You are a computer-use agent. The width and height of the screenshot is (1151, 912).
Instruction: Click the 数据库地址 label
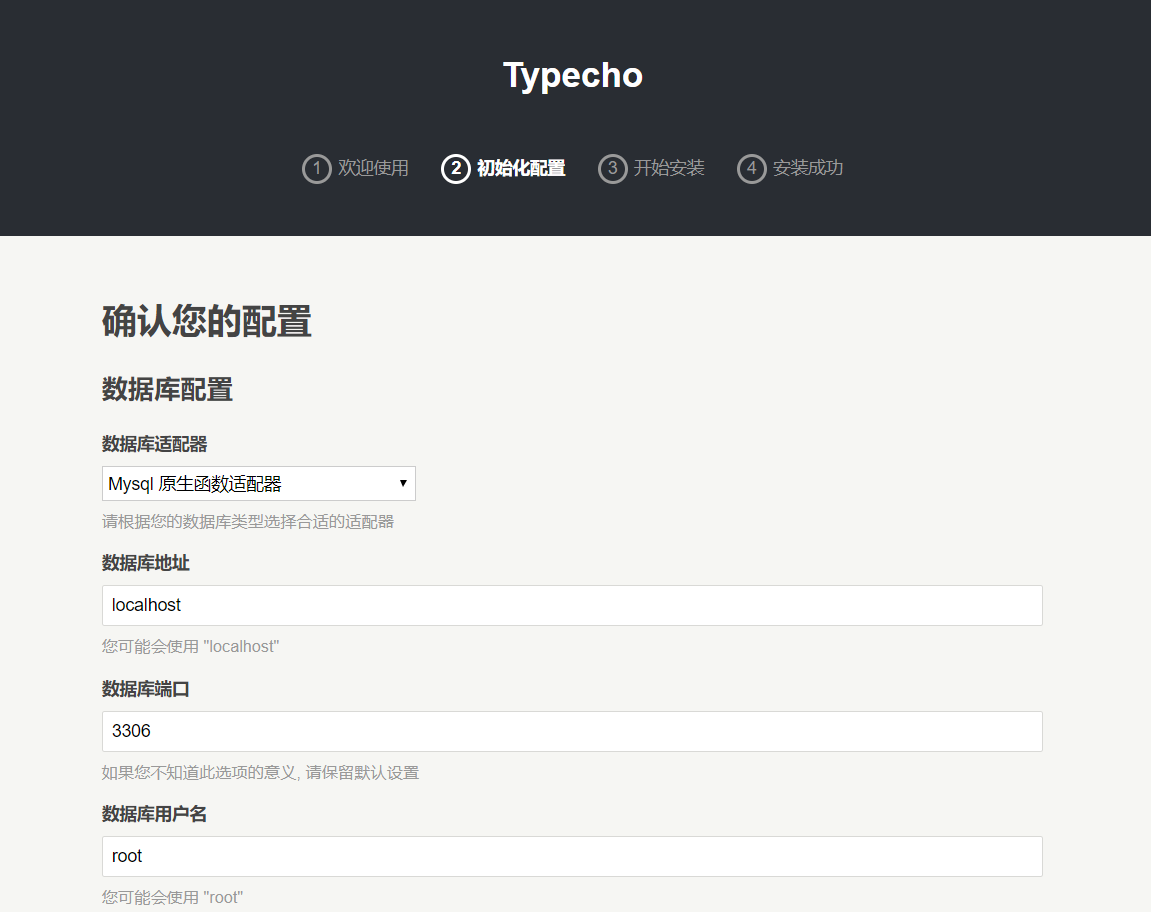click(x=145, y=563)
